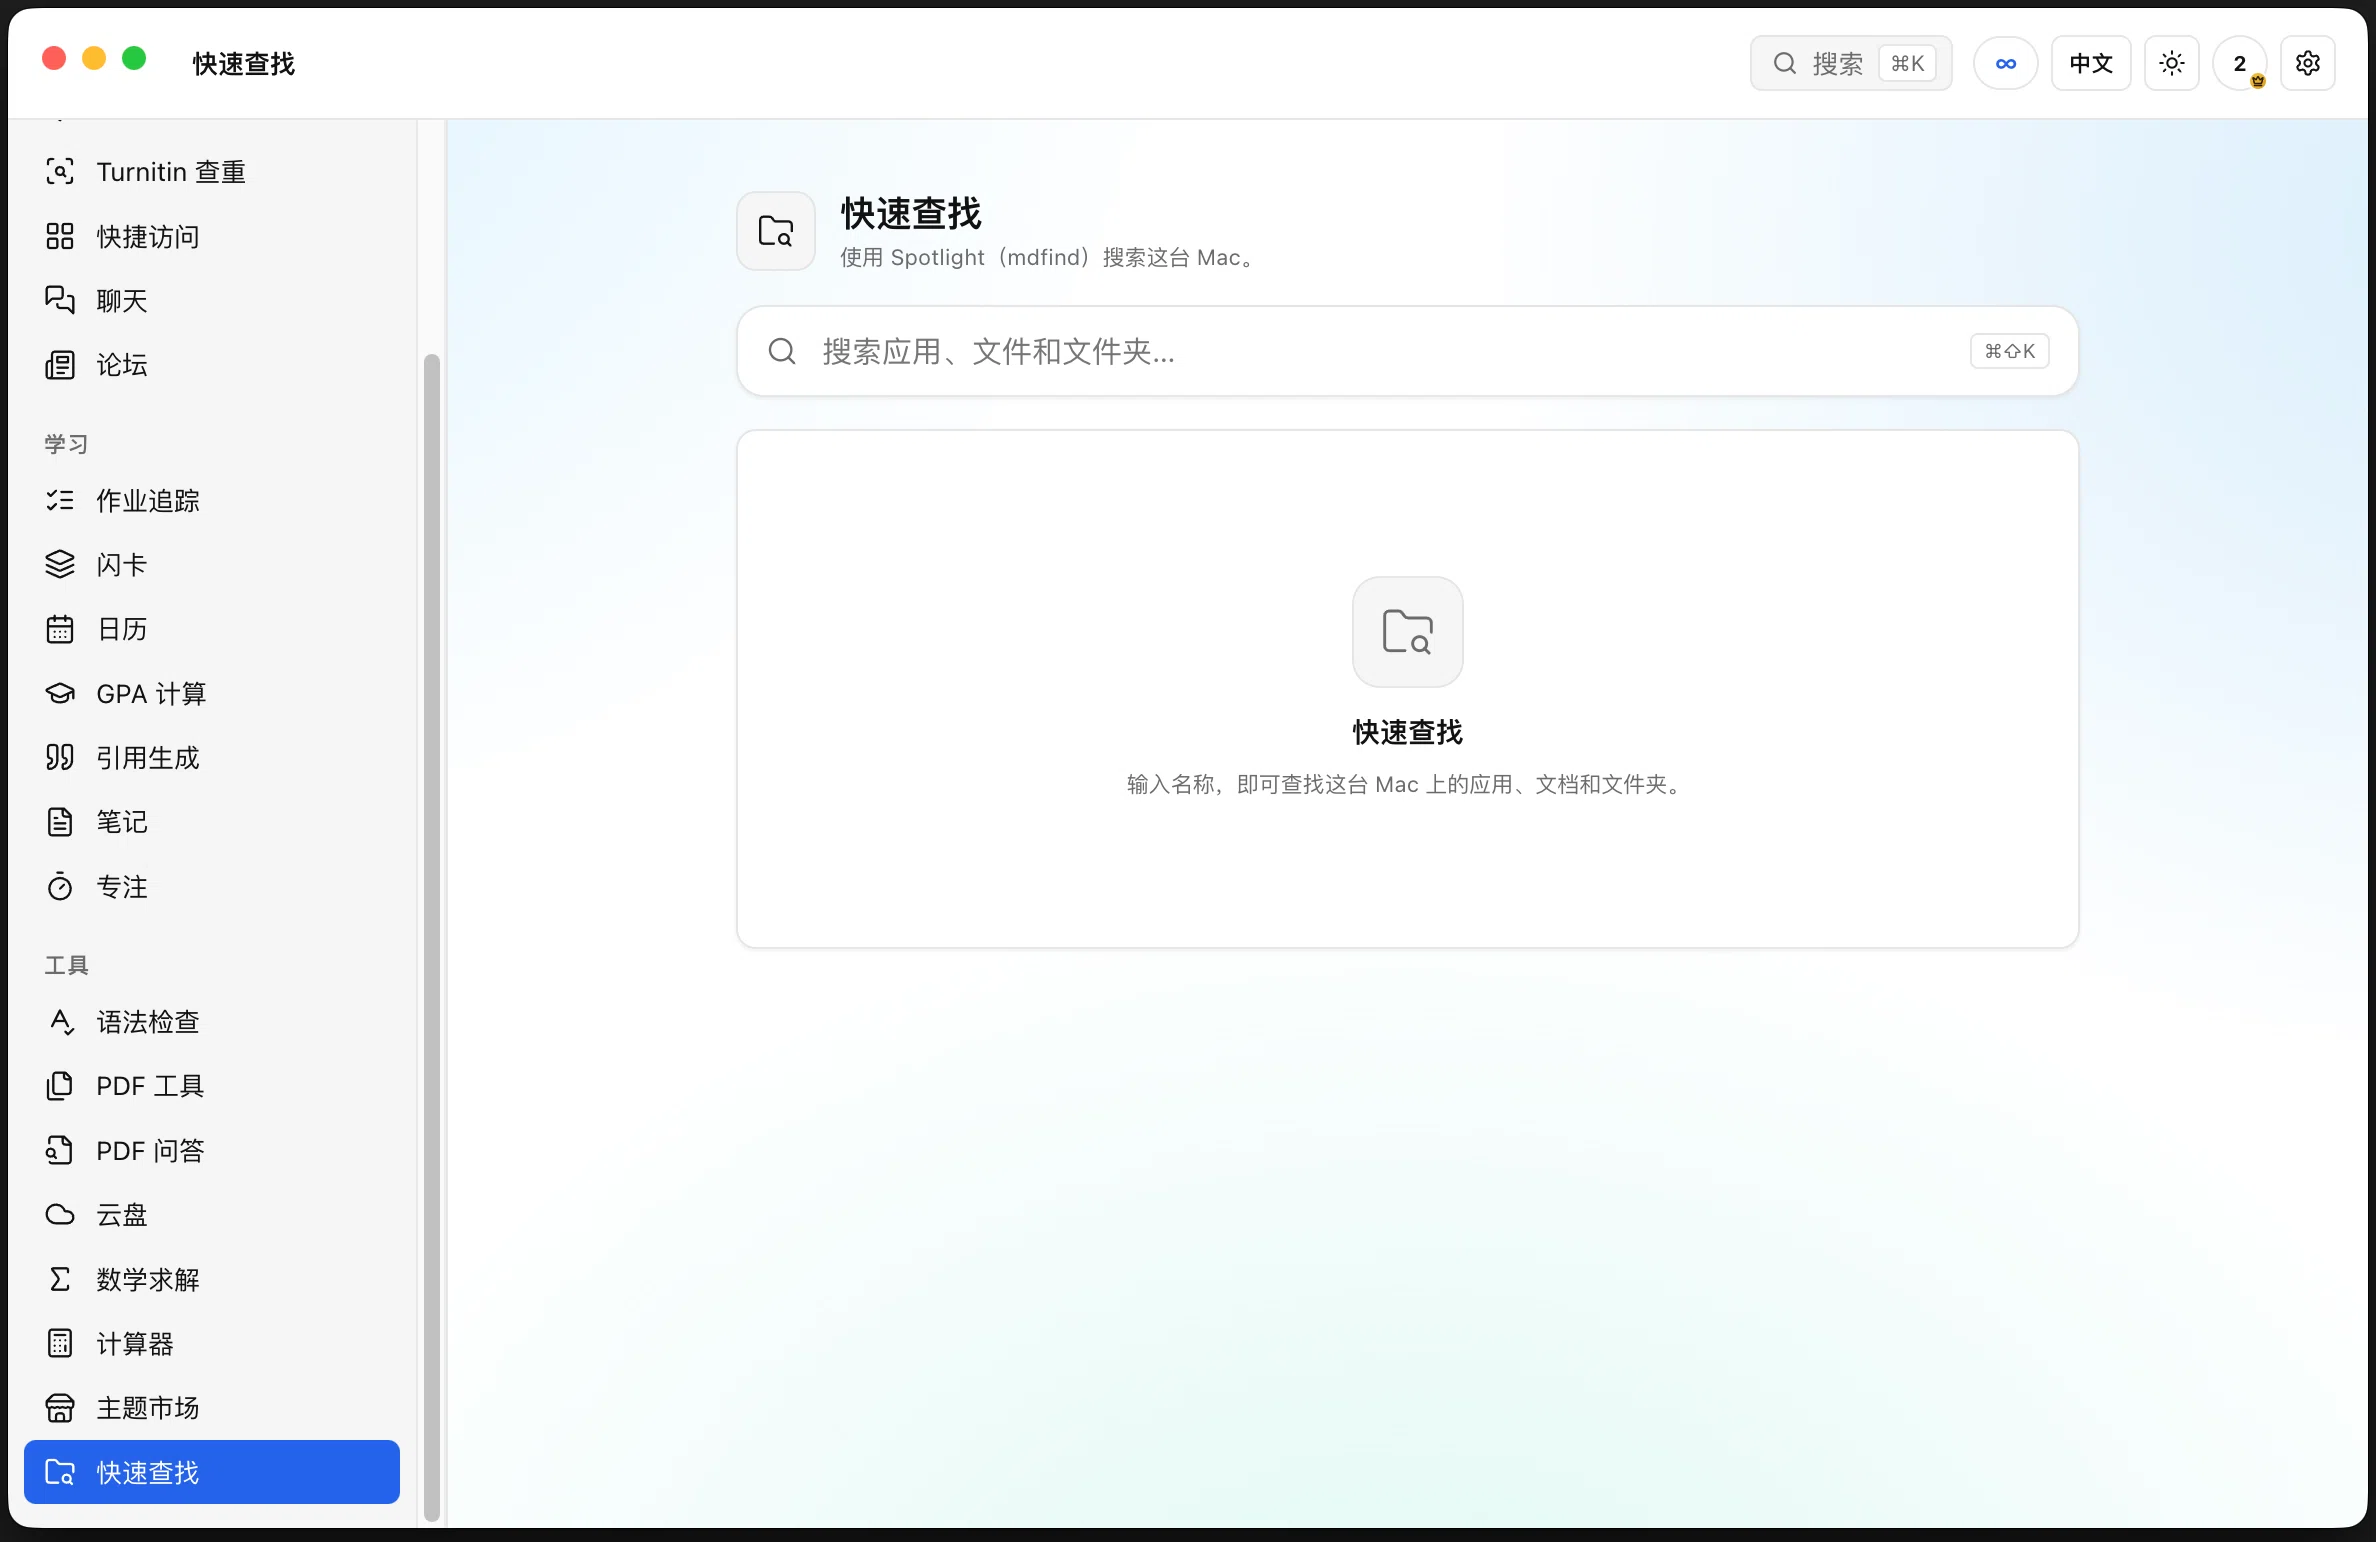
Task: Open 计算器 calculator
Action: pos(211,1343)
